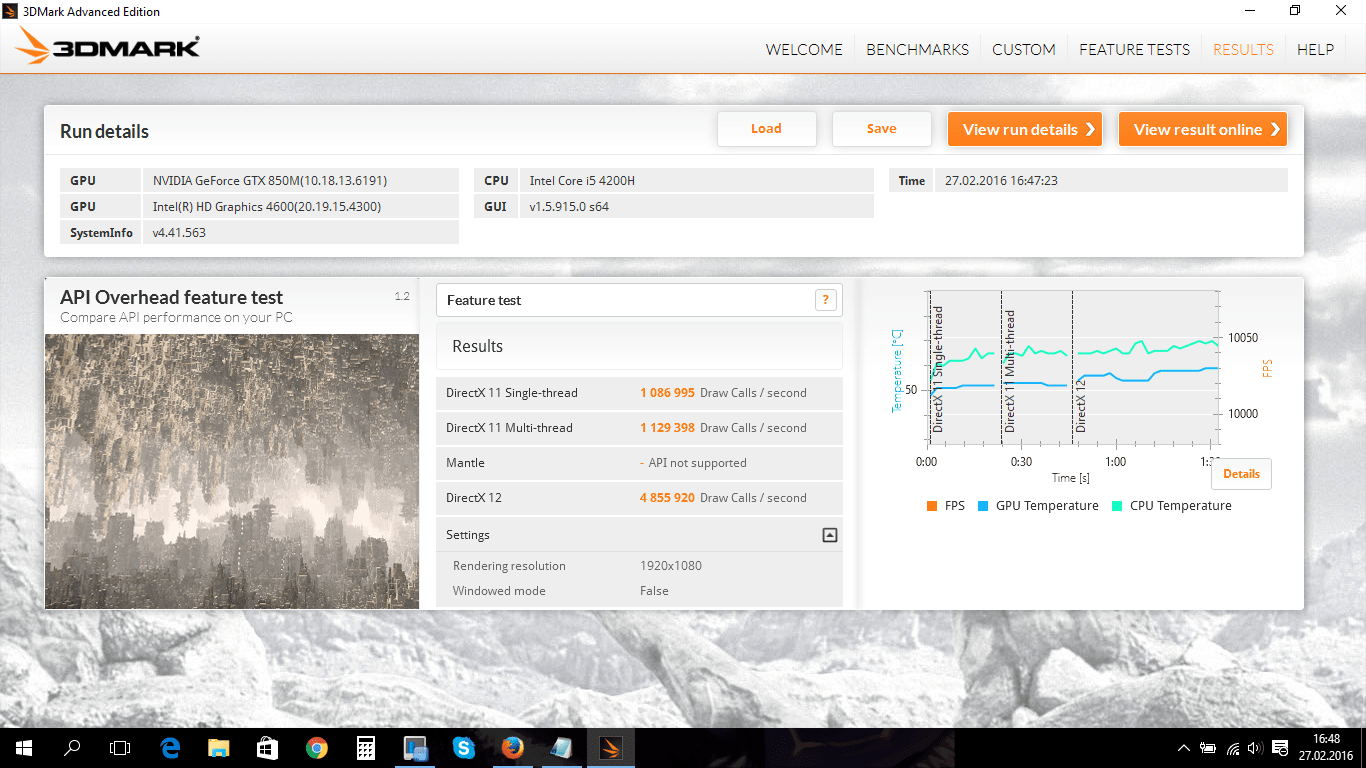This screenshot has height=768, width=1366.
Task: Open the Windows Start menu
Action: click(23, 748)
